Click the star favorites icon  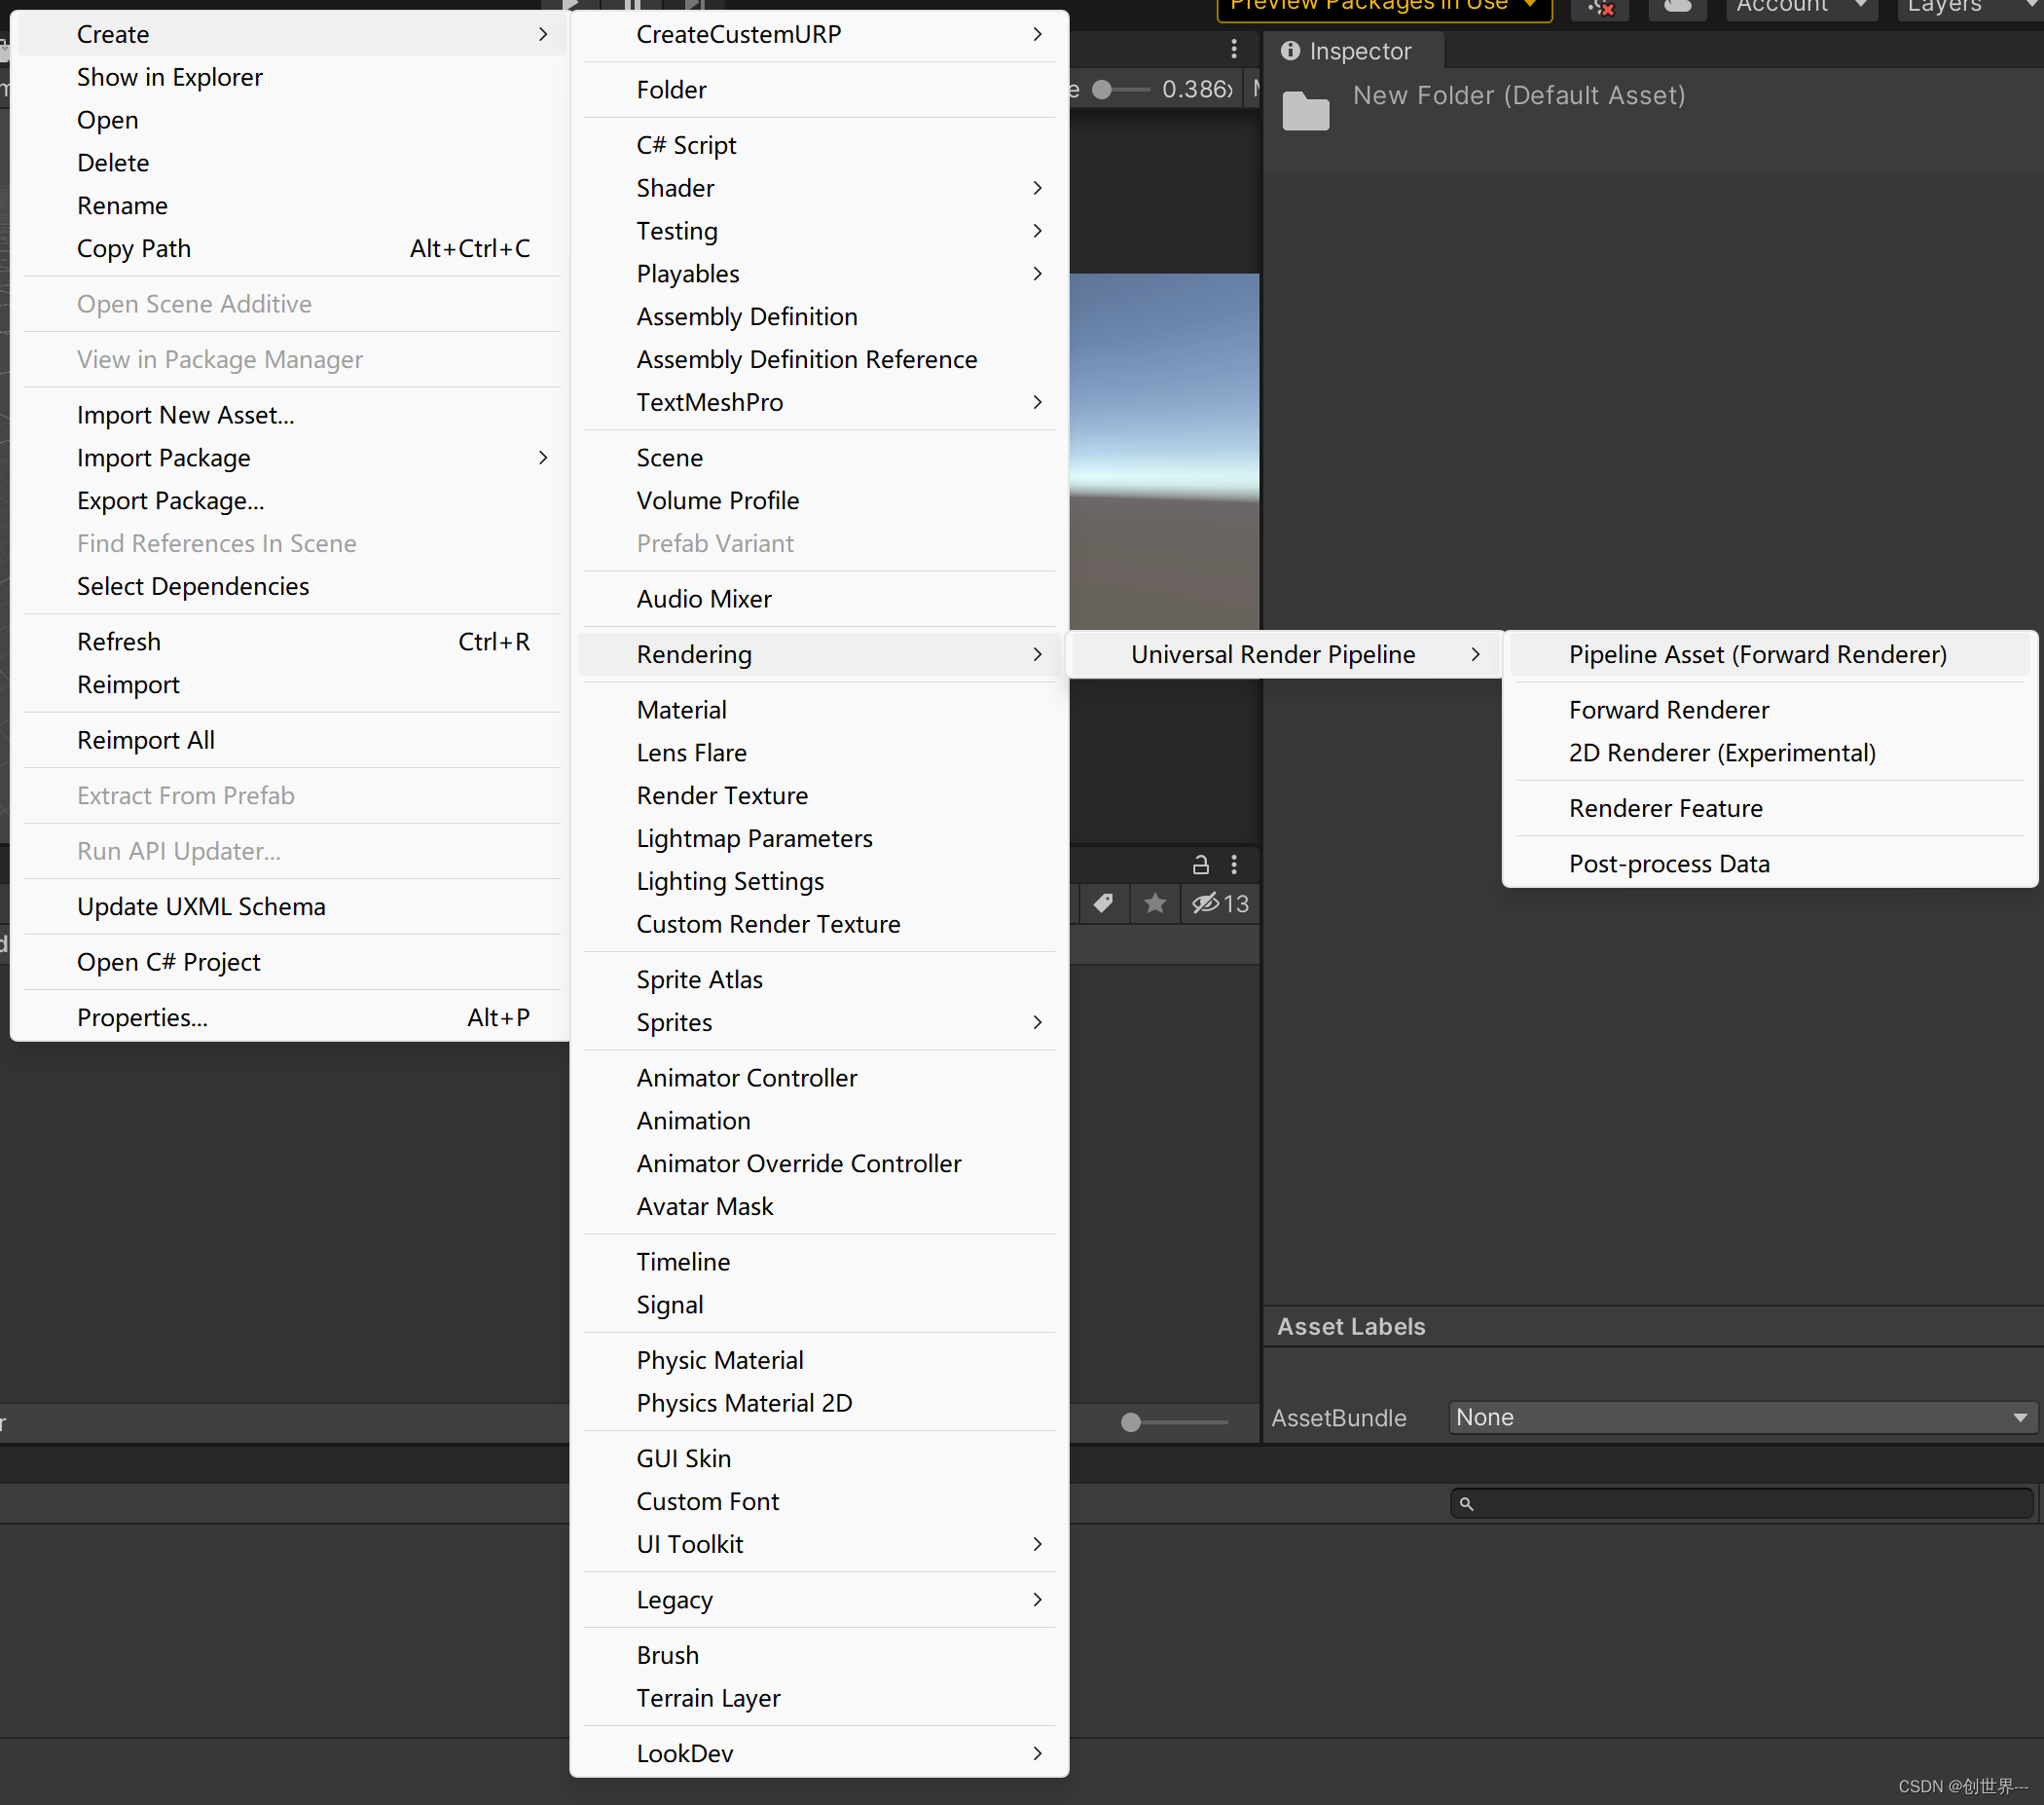(x=1155, y=903)
